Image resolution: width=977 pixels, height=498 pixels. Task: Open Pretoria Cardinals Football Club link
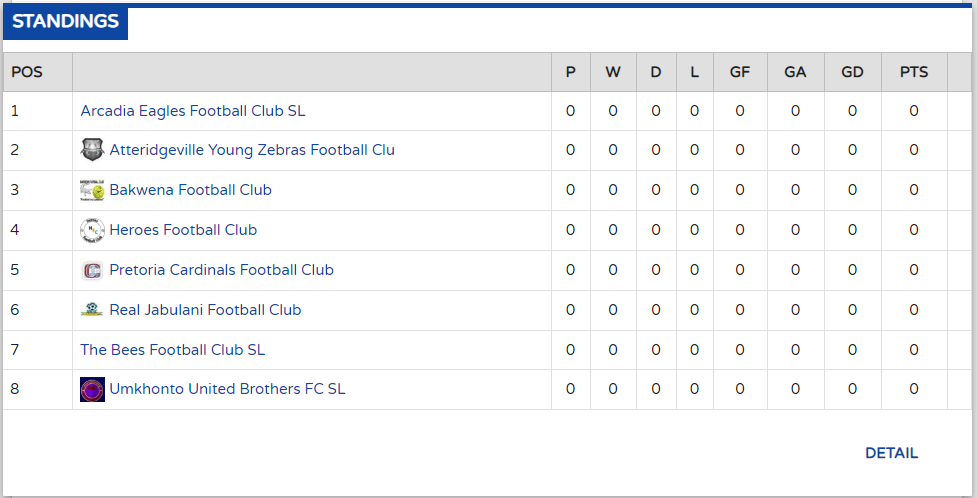(x=221, y=270)
